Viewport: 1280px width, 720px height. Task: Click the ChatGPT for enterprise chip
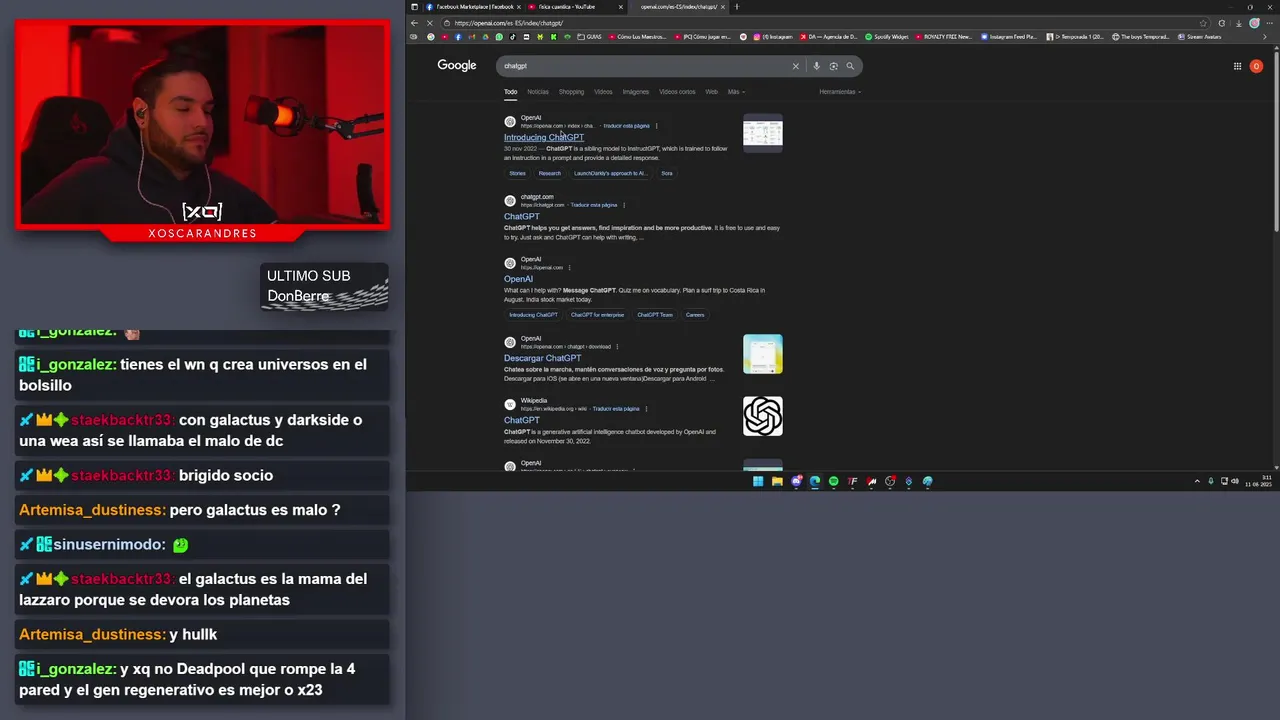coord(597,315)
